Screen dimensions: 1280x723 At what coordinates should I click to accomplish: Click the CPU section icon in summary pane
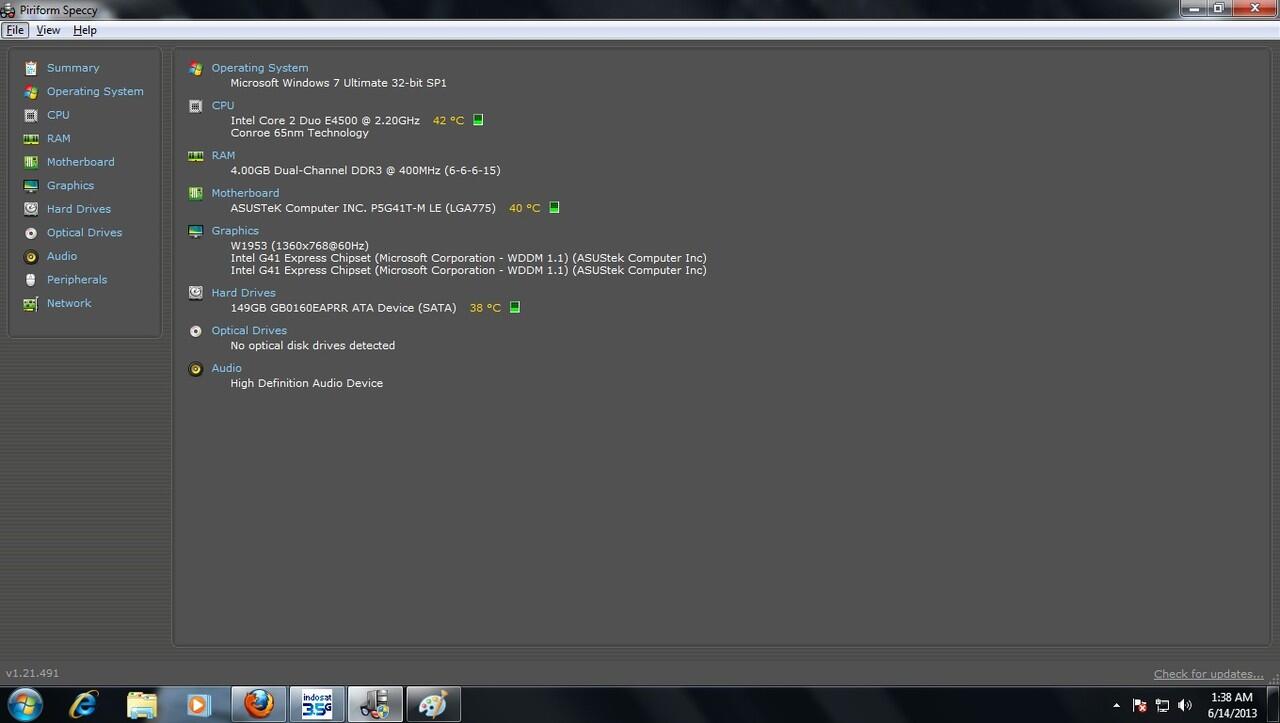pos(196,105)
